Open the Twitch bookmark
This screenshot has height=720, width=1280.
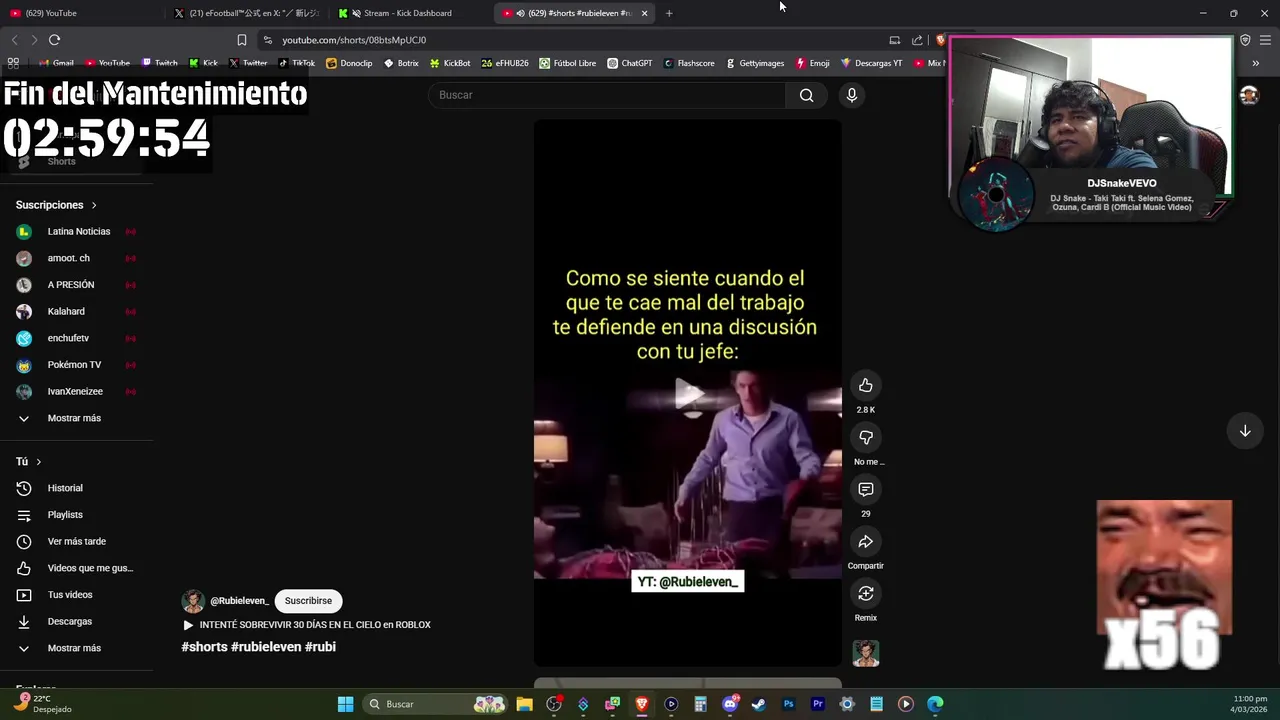[x=159, y=63]
